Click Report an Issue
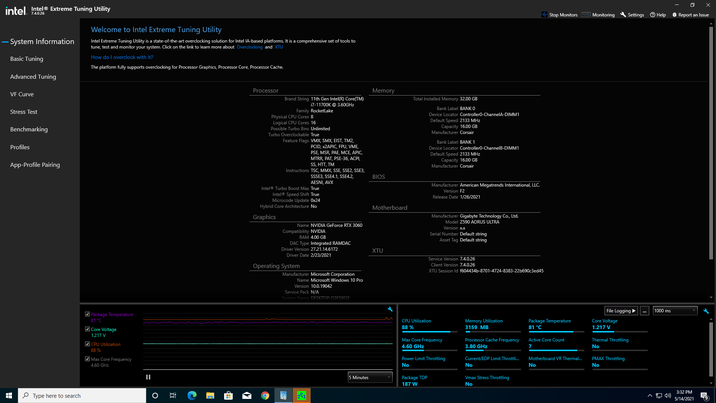 [x=690, y=15]
